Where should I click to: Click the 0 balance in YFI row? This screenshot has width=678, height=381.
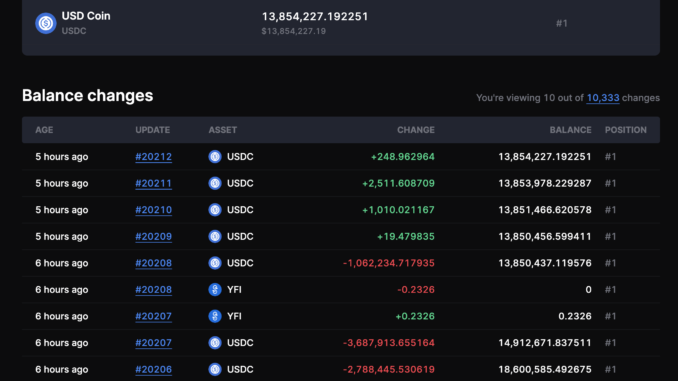point(588,290)
